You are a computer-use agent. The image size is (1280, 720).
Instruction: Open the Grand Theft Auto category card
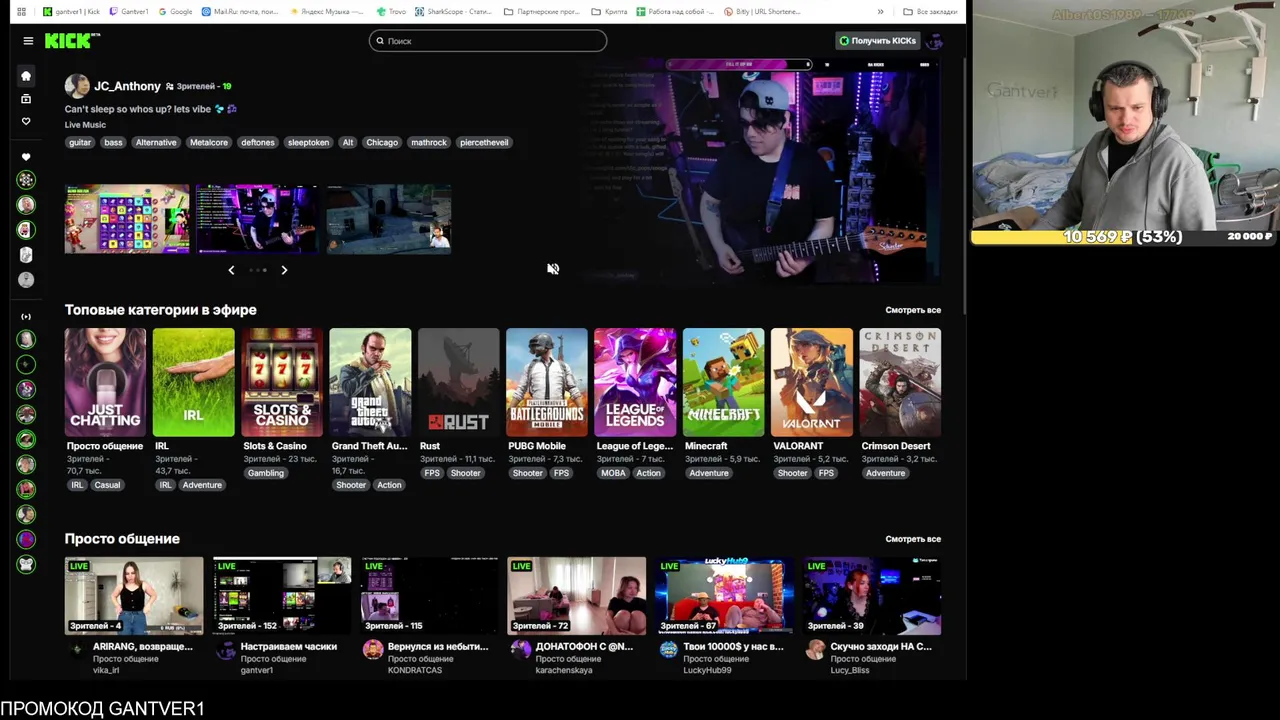pos(370,382)
